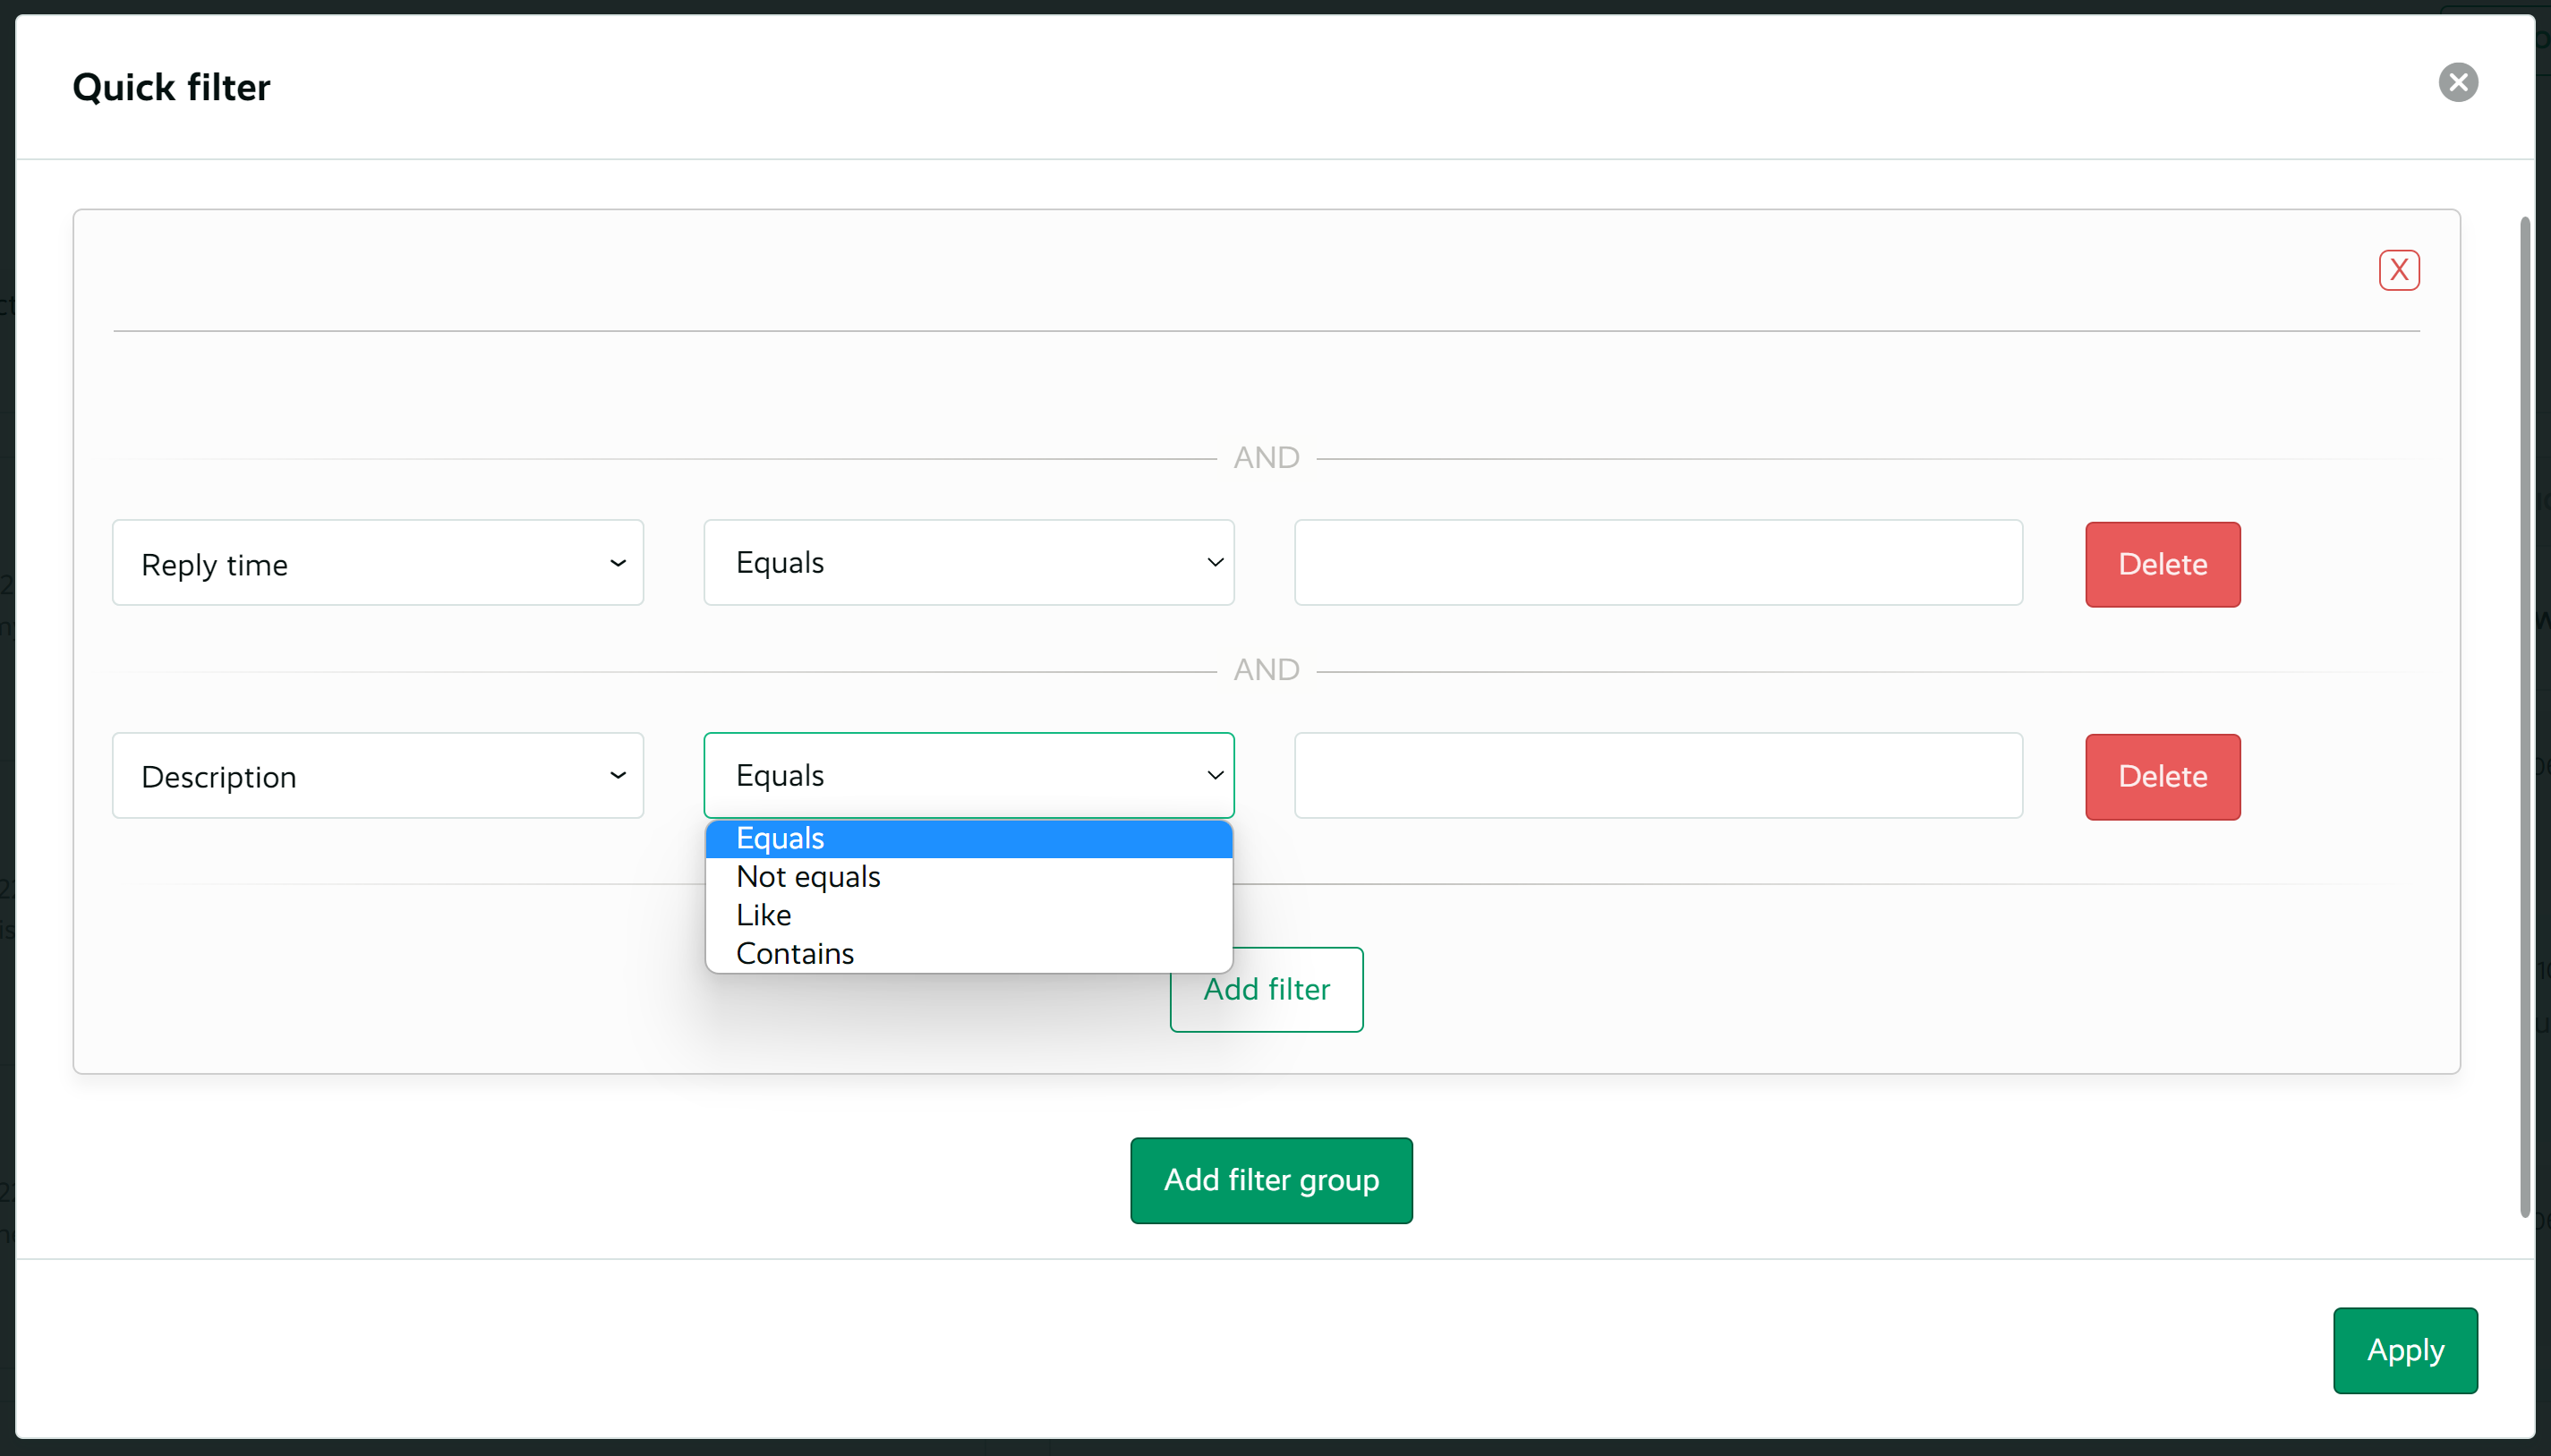This screenshot has width=2551, height=1456.
Task: Click the dialog's vertical scrollbar
Action: [x=2524, y=716]
